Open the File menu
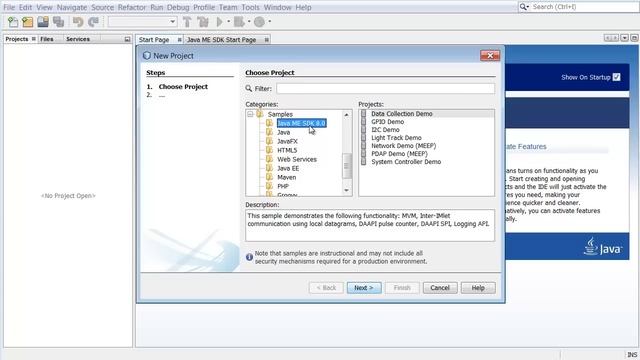Screen dimensions: 640x360 [x=9, y=7]
